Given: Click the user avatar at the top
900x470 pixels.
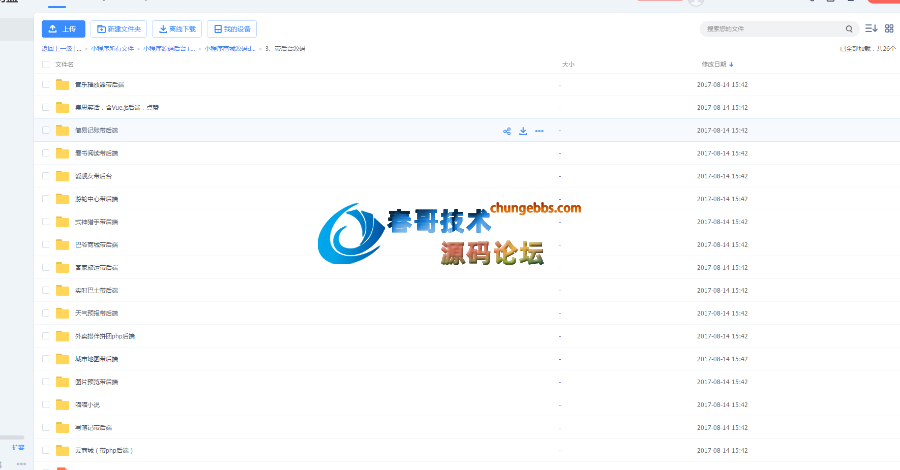Looking at the screenshot, I should [697, 3].
